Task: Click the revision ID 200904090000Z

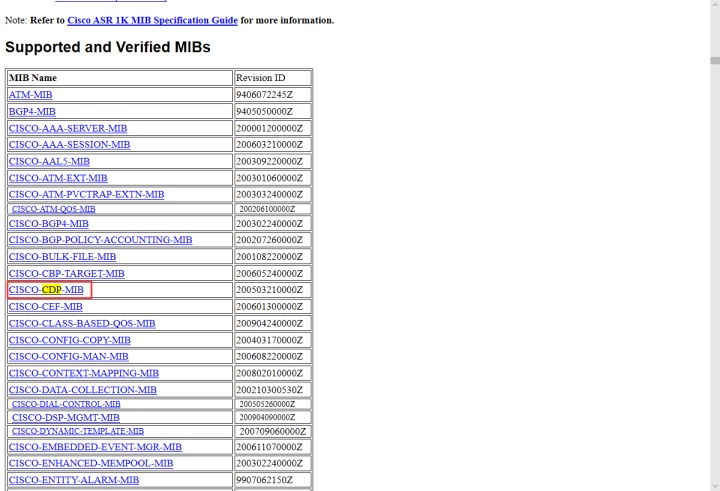Action: point(267,418)
